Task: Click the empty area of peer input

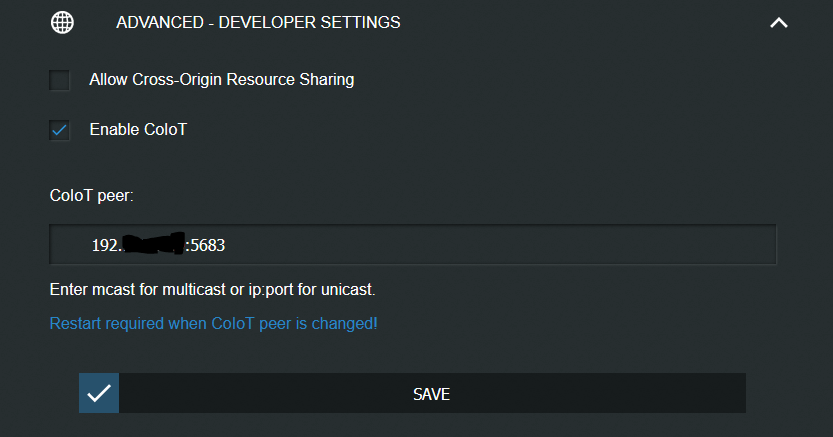Action: 499,244
